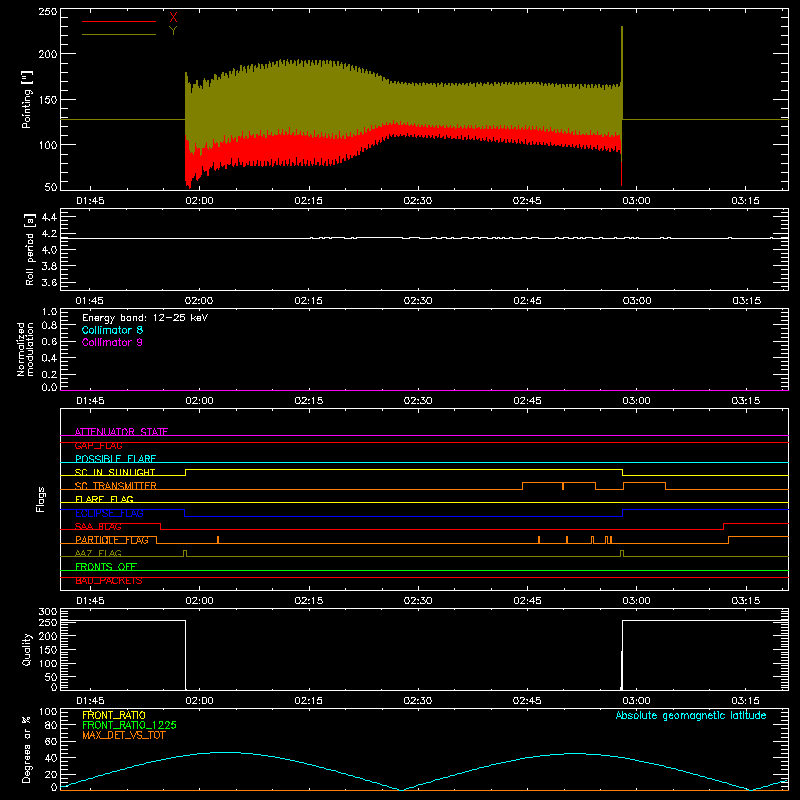Click the 300 tick on Quality axis
This screenshot has height=800, width=800.
click(48, 612)
